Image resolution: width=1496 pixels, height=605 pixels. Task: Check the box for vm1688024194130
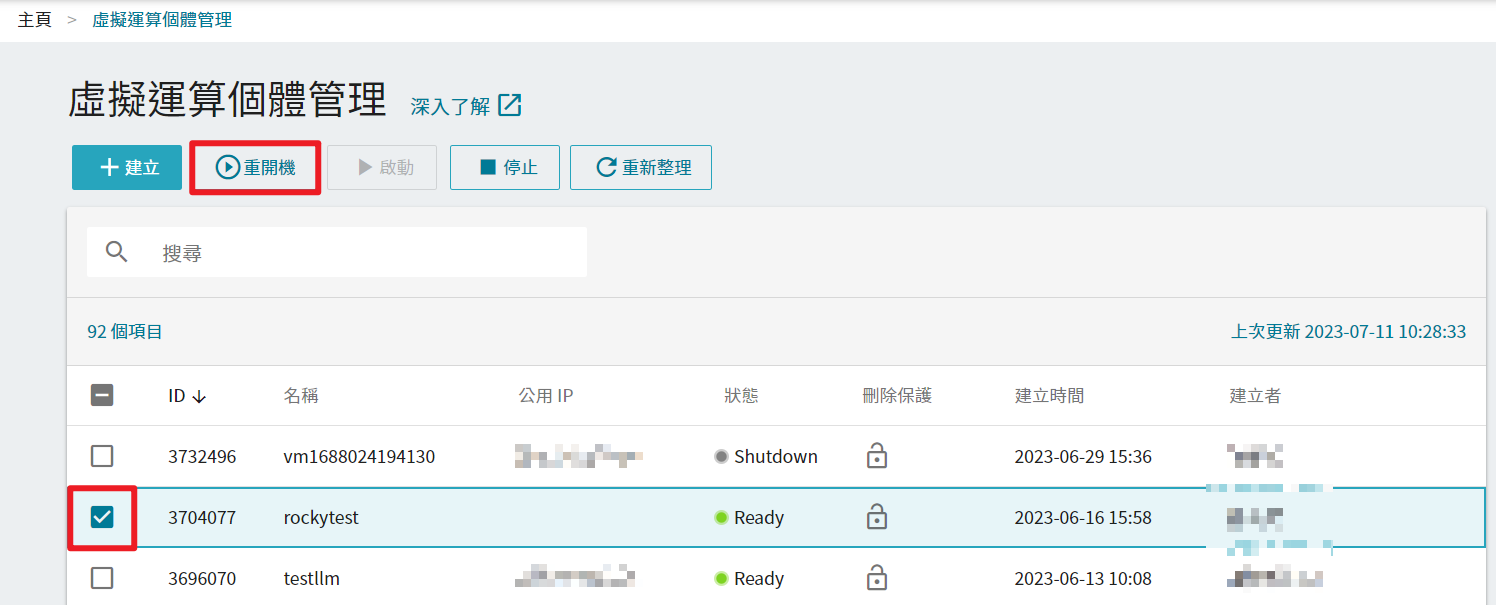[x=102, y=456]
